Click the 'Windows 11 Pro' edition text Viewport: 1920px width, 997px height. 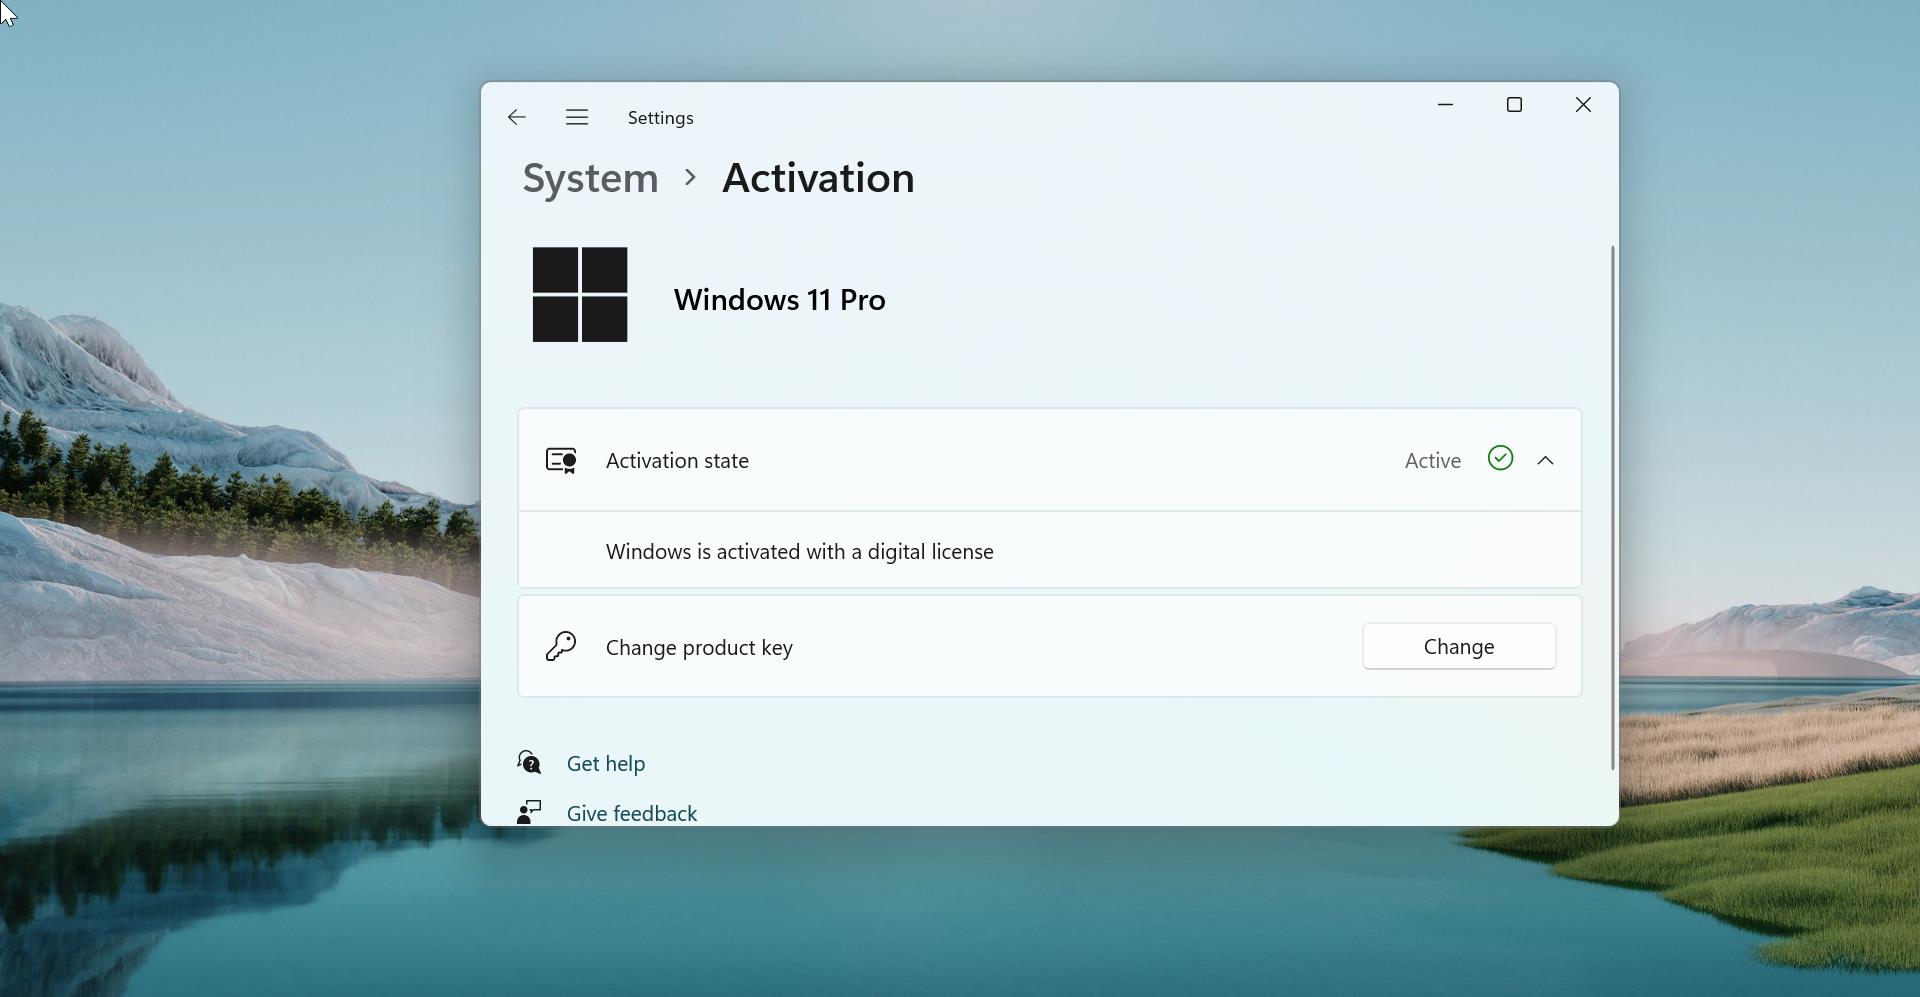(779, 300)
